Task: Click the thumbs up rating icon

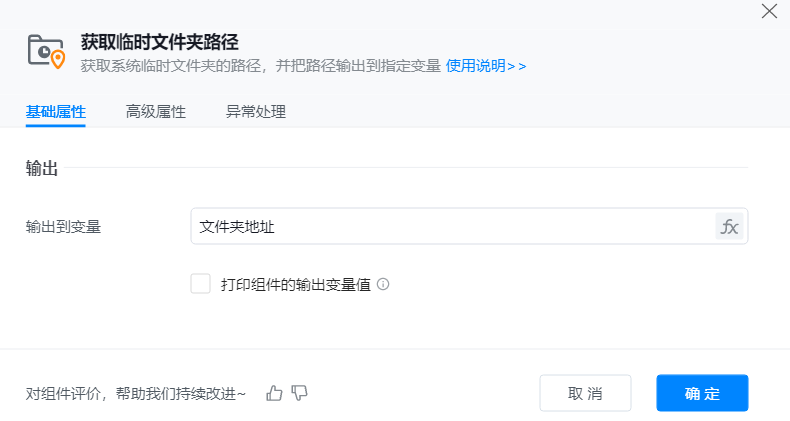Action: [275, 393]
